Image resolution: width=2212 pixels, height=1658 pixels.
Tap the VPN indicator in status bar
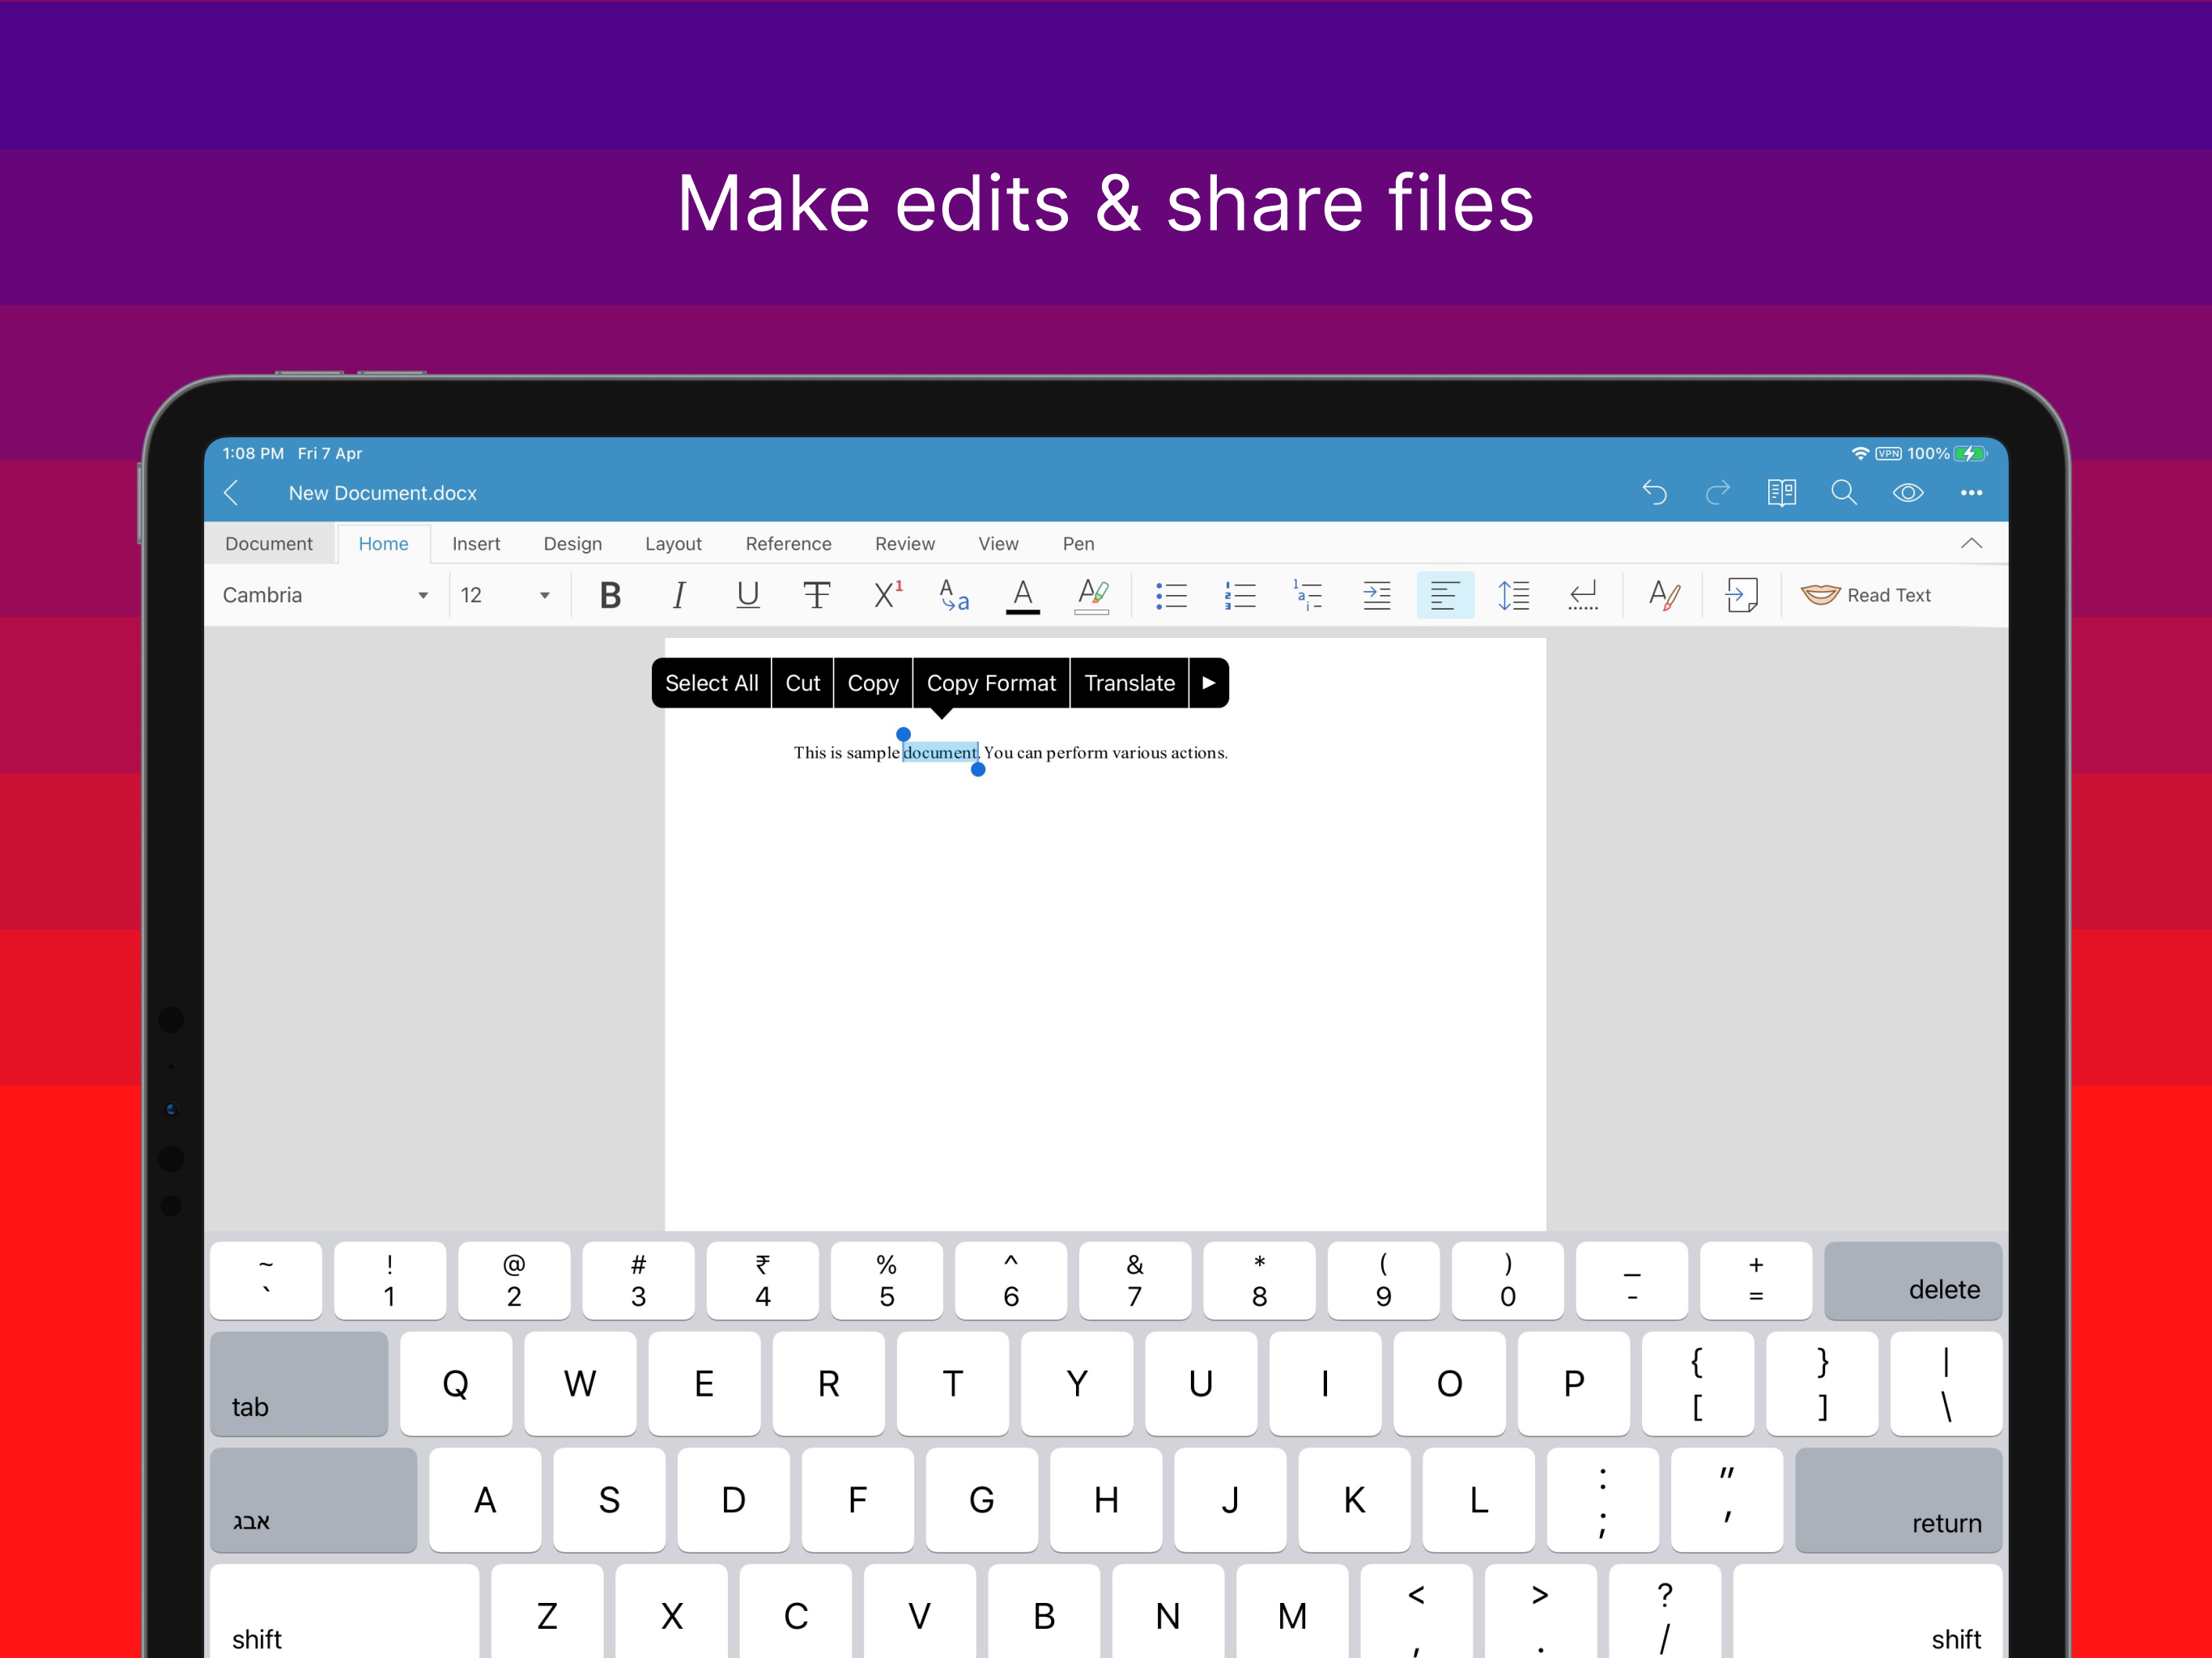pos(1888,453)
